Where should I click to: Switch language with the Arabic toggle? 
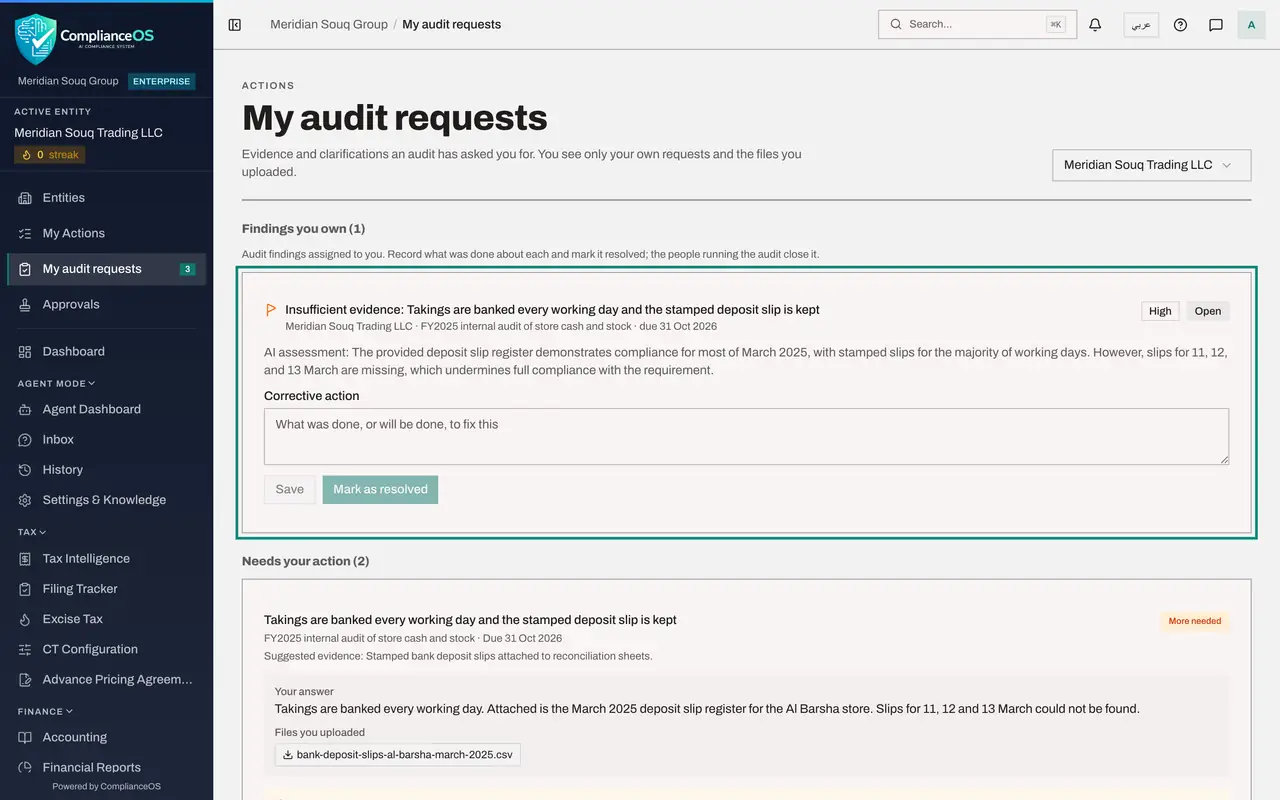[1141, 25]
